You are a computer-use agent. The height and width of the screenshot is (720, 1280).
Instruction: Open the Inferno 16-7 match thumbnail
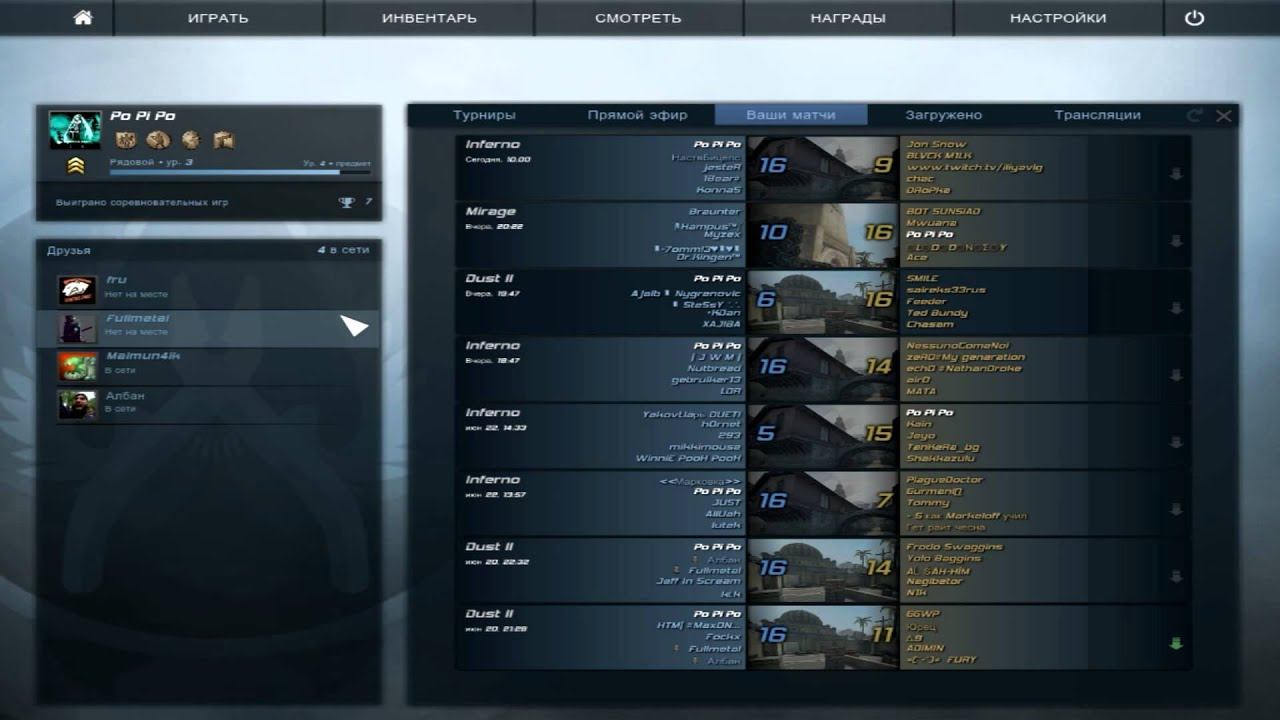[823, 502]
